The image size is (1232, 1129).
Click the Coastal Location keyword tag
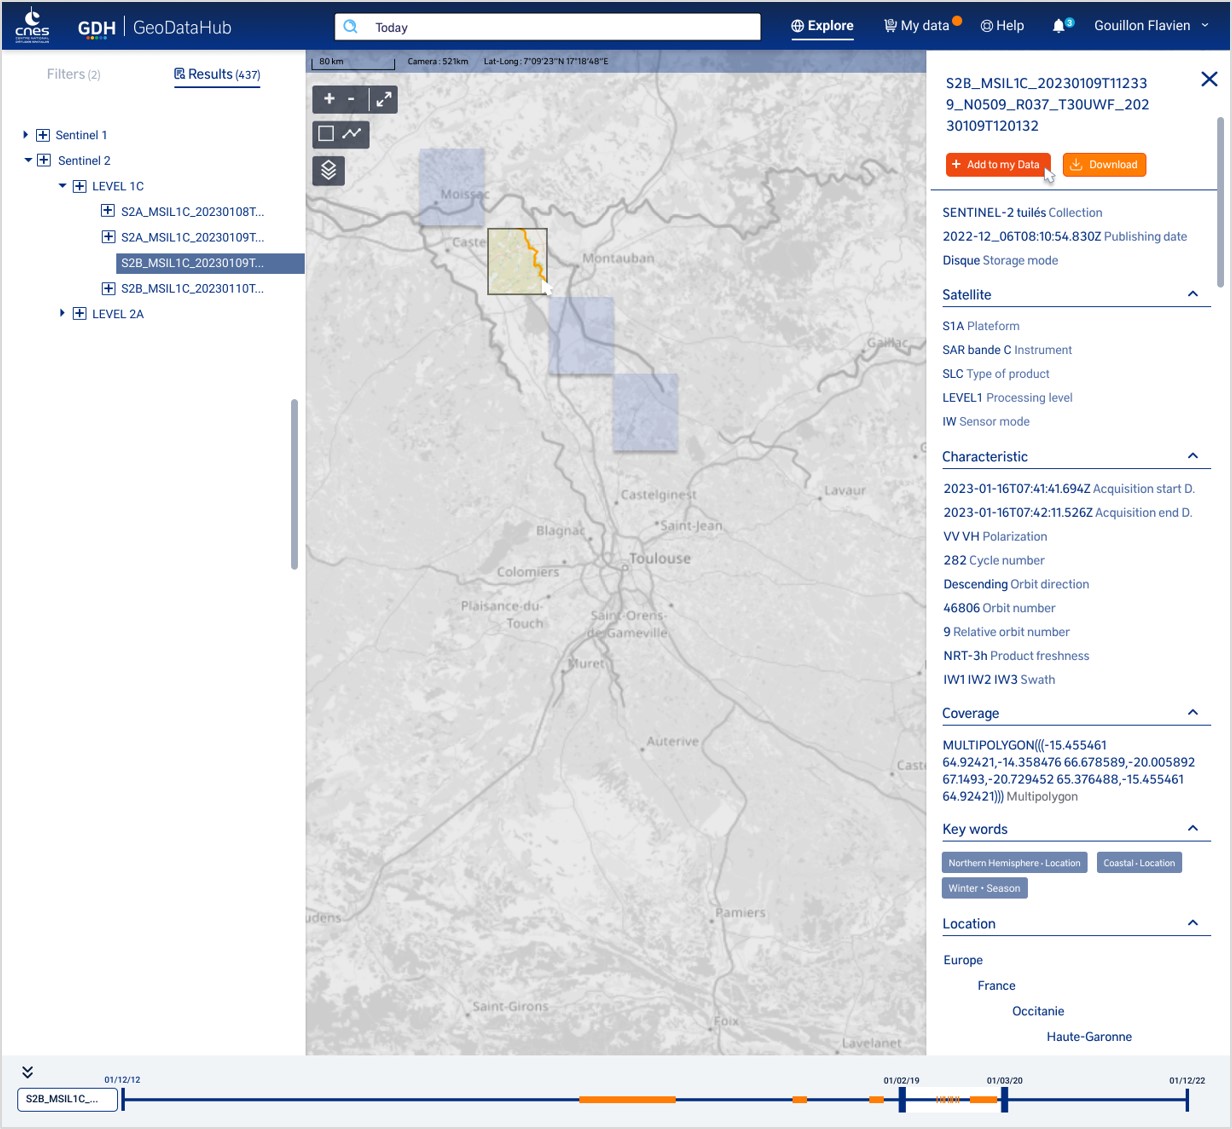[x=1139, y=863]
